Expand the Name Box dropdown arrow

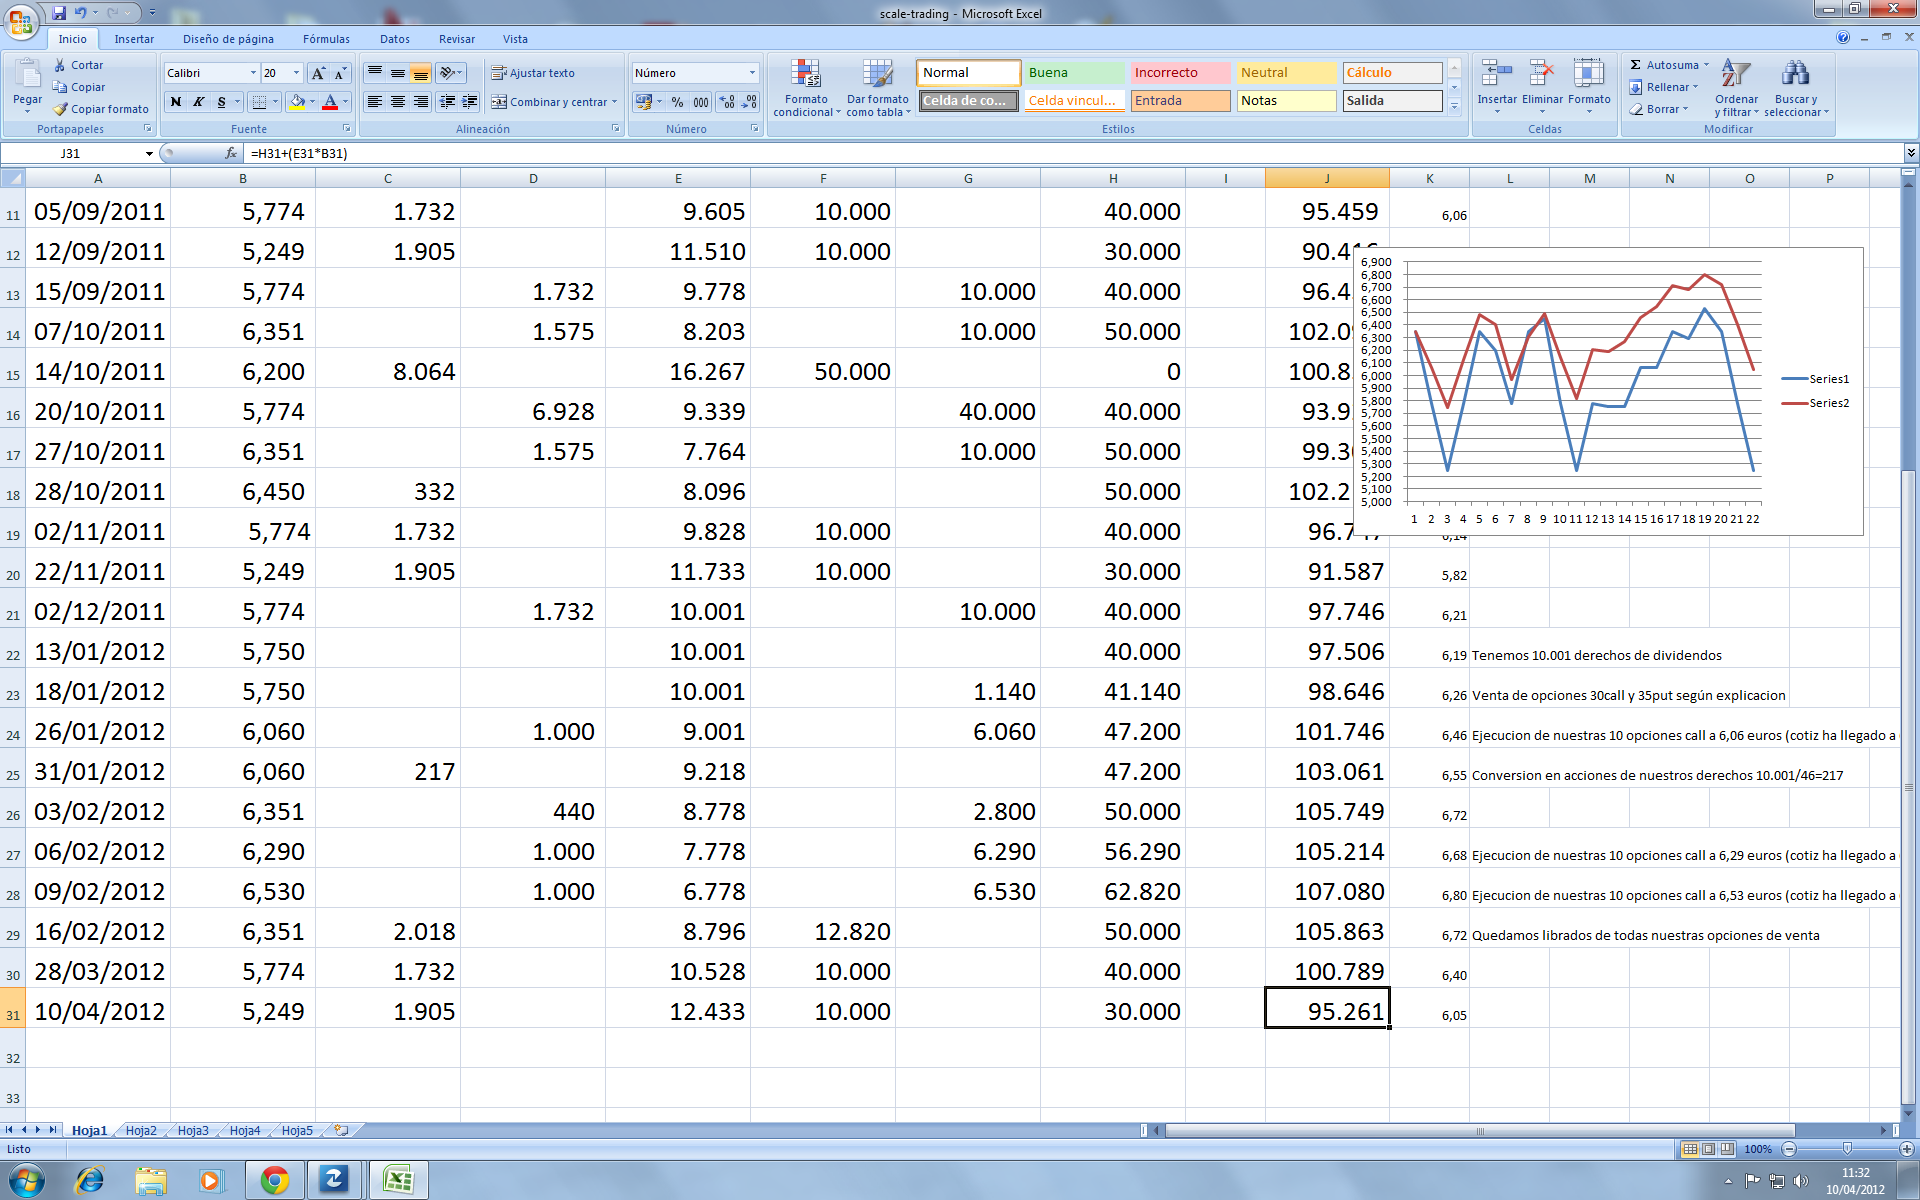click(x=149, y=154)
